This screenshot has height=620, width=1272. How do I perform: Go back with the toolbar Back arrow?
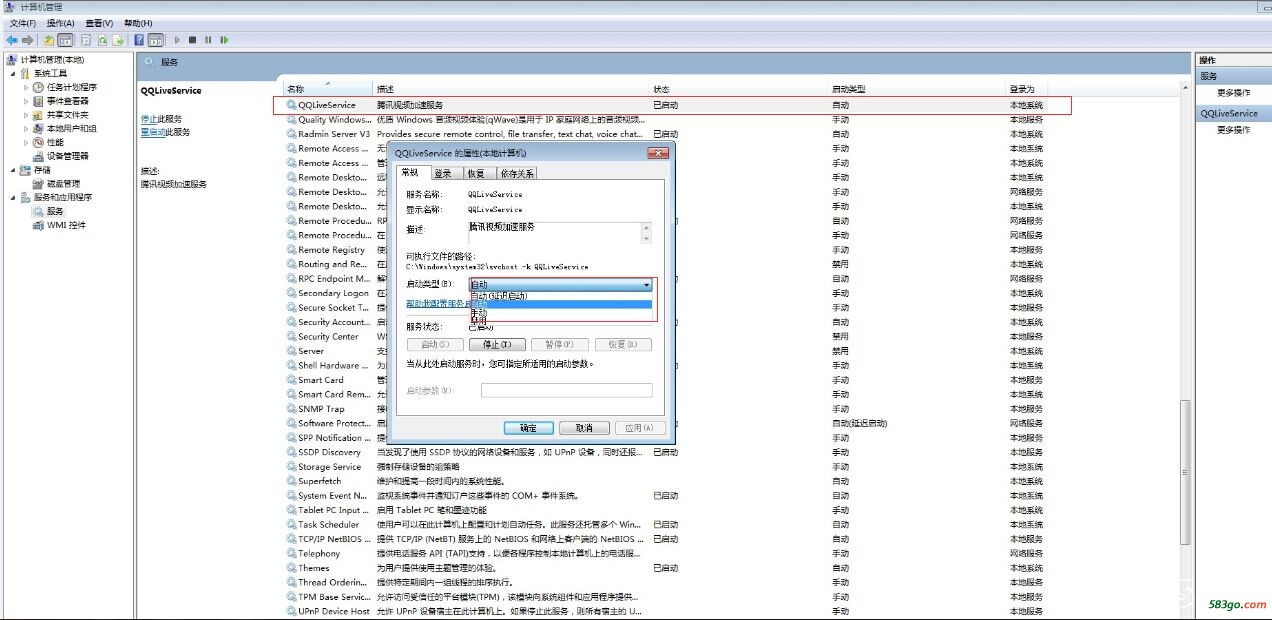[11, 40]
